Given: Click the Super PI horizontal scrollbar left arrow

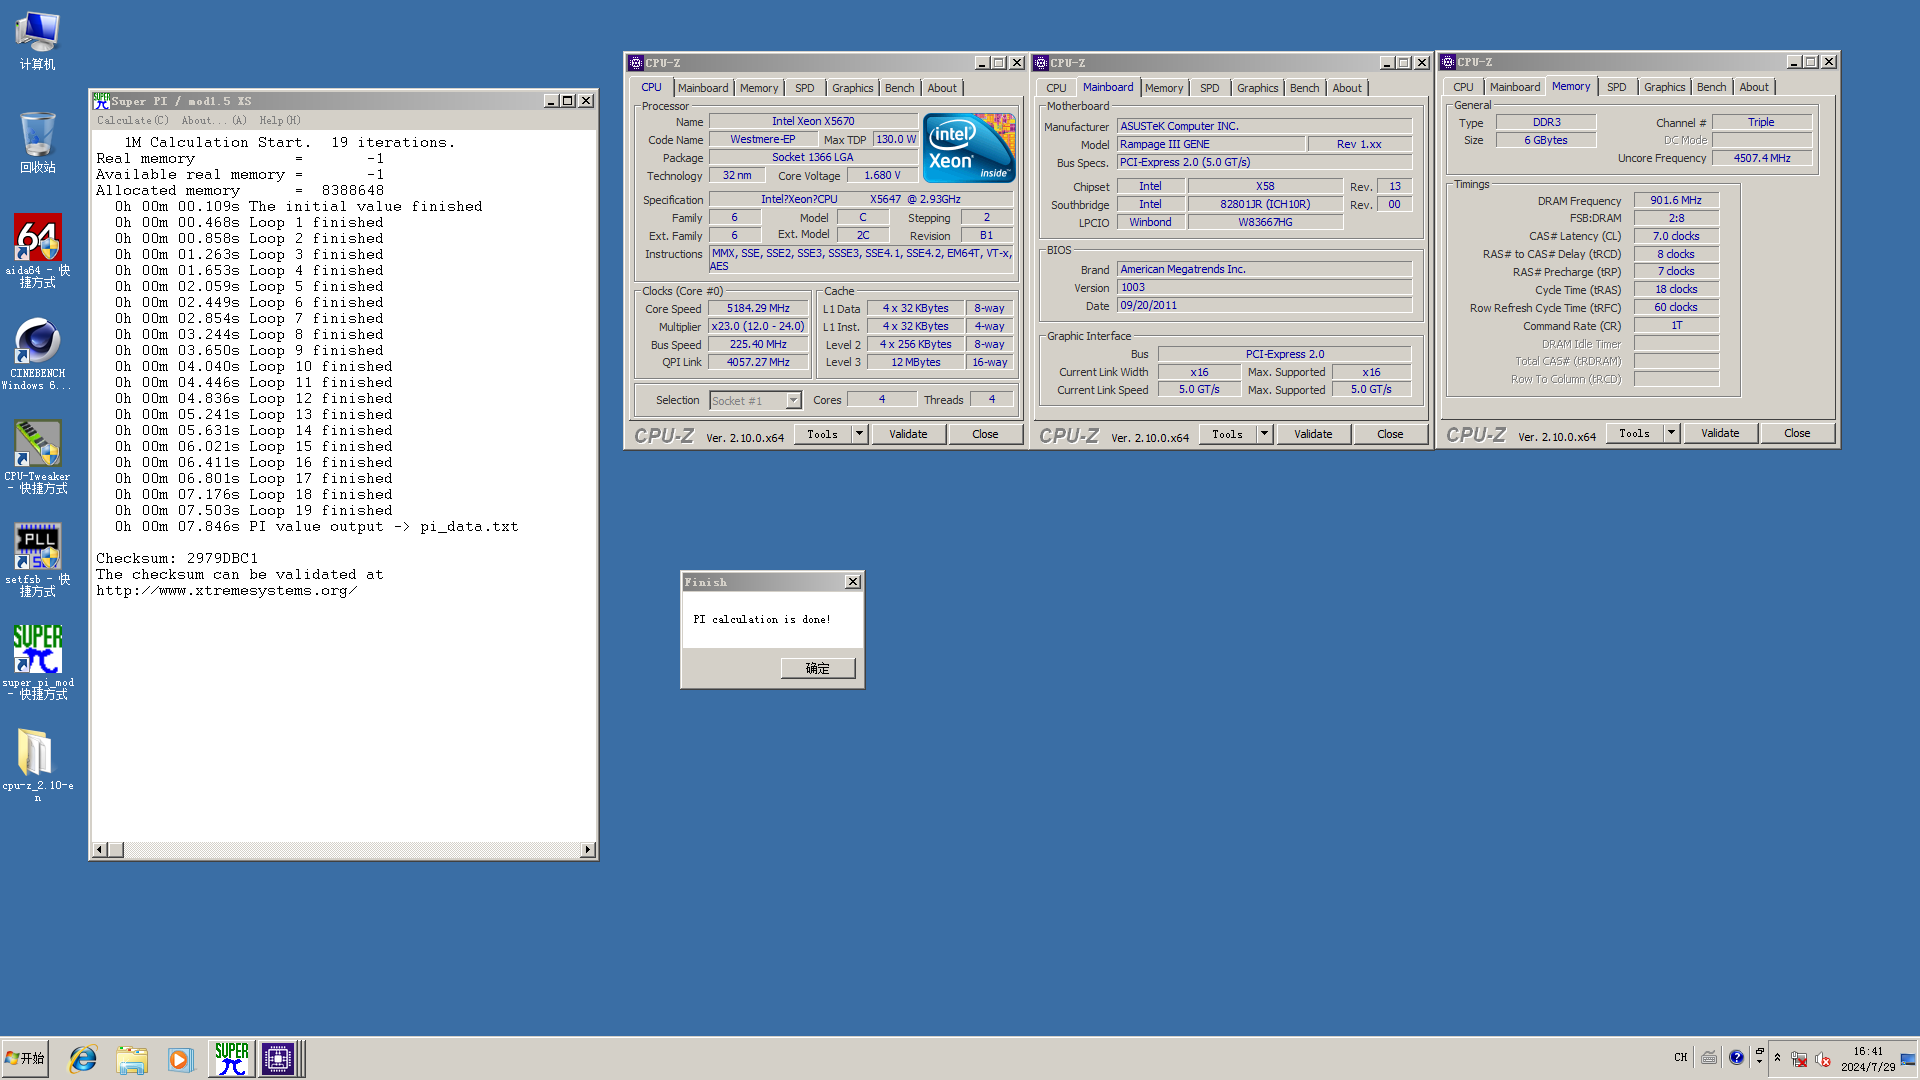Looking at the screenshot, I should point(99,849).
